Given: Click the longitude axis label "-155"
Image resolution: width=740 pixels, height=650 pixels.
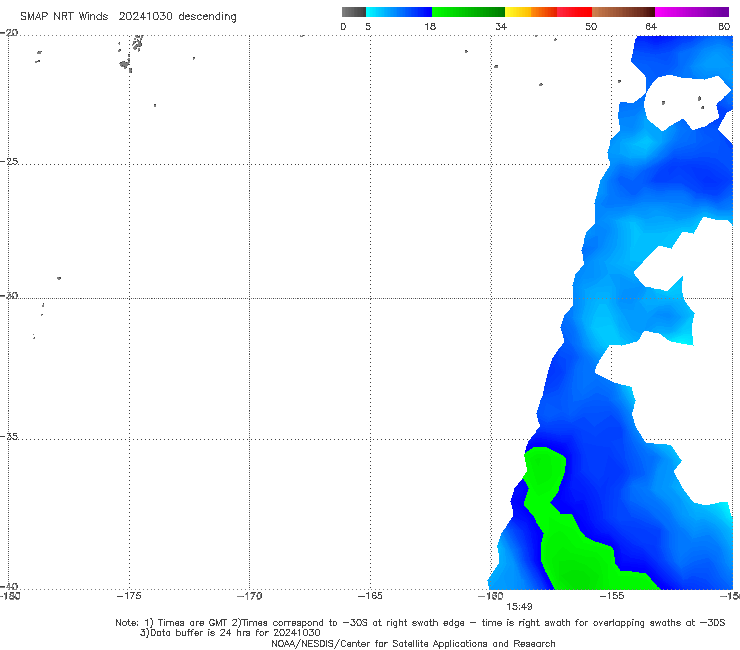Looking at the screenshot, I should (x=611, y=596).
